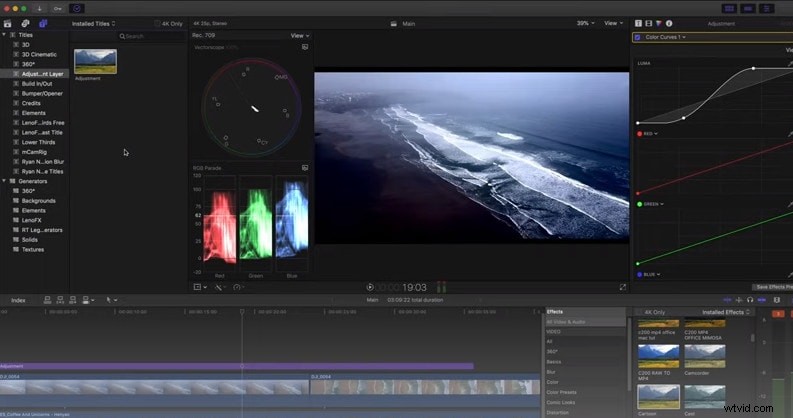793x418 pixels.
Task: Click the Green curve eyedropper
Action: click(x=790, y=204)
